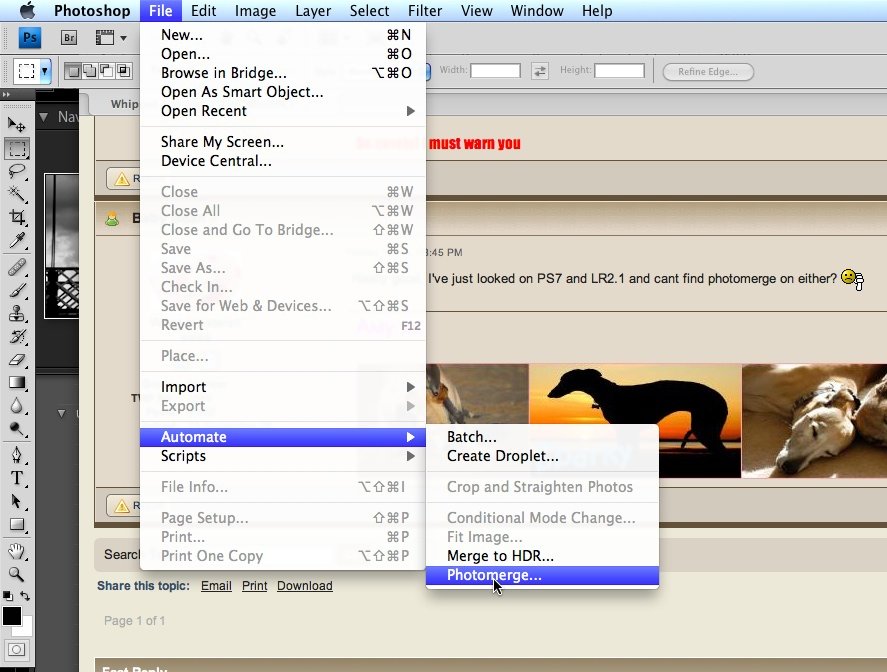Select the Type tool

click(16, 478)
